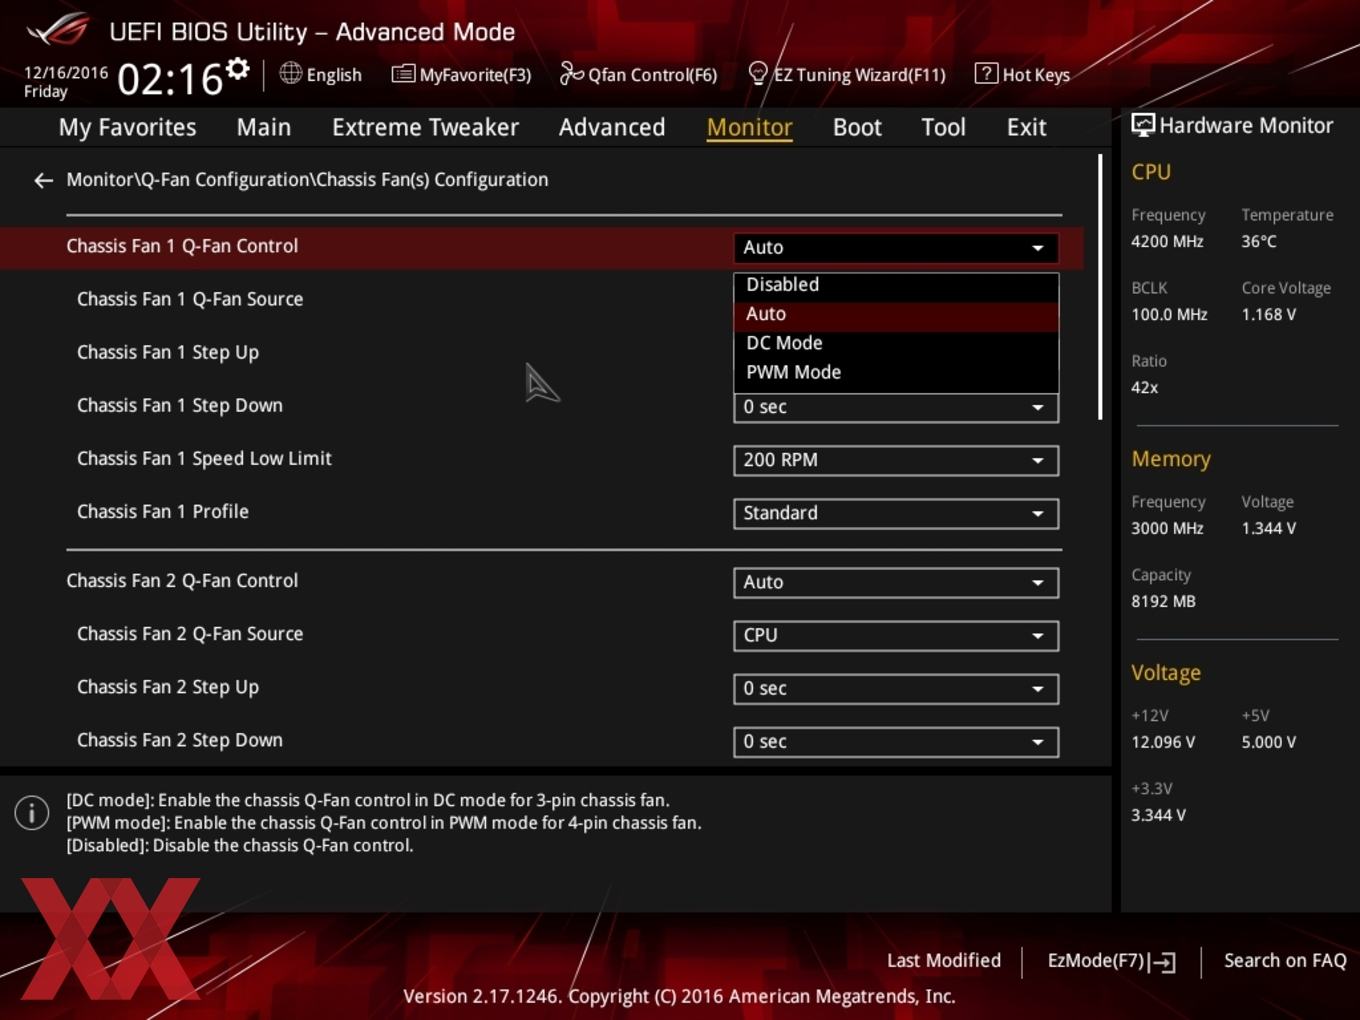
Task: Click the 02:16 clock display
Action: pyautogui.click(x=170, y=79)
